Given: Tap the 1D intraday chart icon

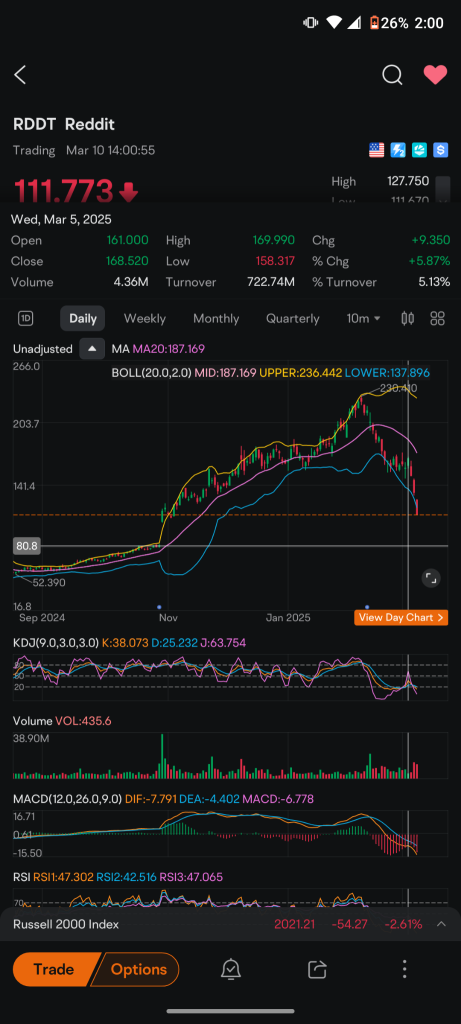Looking at the screenshot, I should [26, 319].
